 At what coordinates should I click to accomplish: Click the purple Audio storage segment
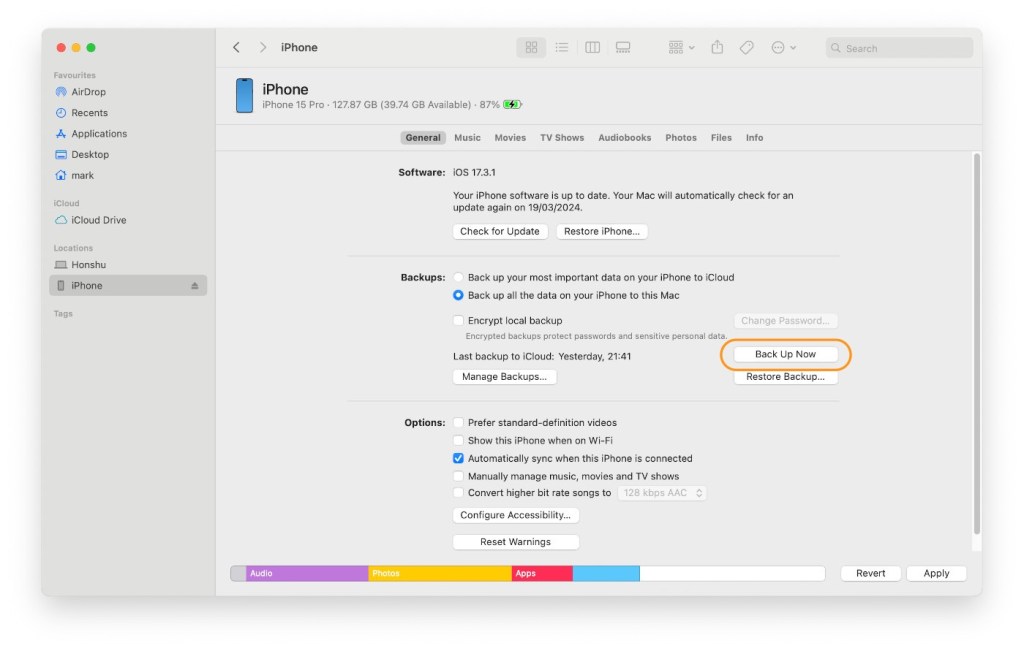pyautogui.click(x=306, y=573)
